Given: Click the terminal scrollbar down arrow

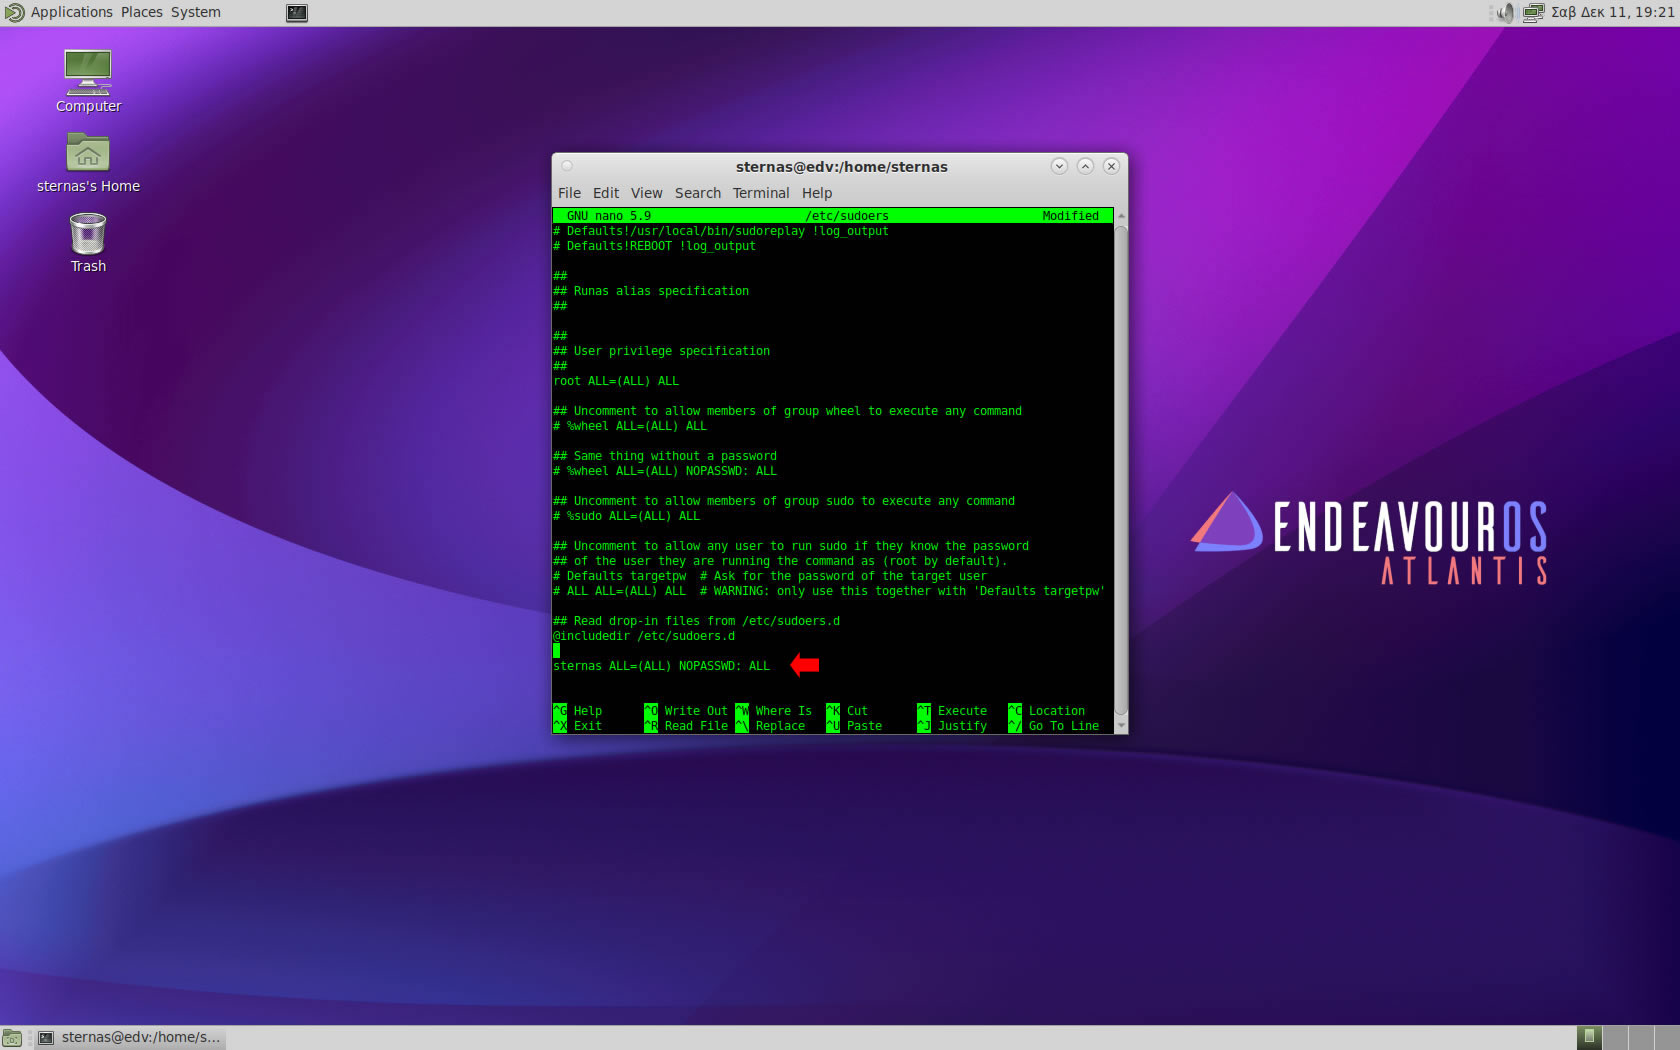Looking at the screenshot, I should pyautogui.click(x=1121, y=726).
